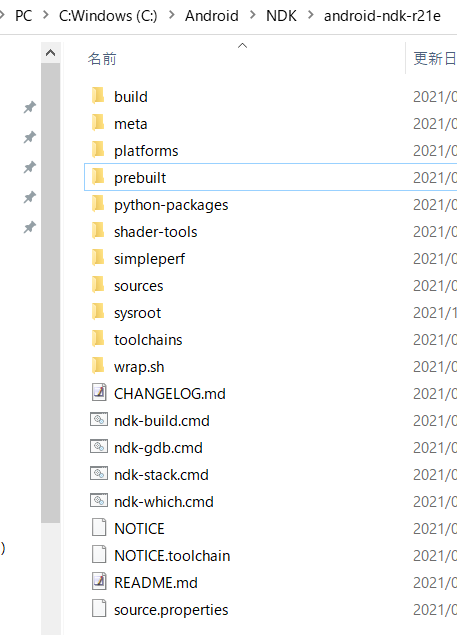
Task: Select the ndk-build.cmd file name
Action: (x=162, y=421)
